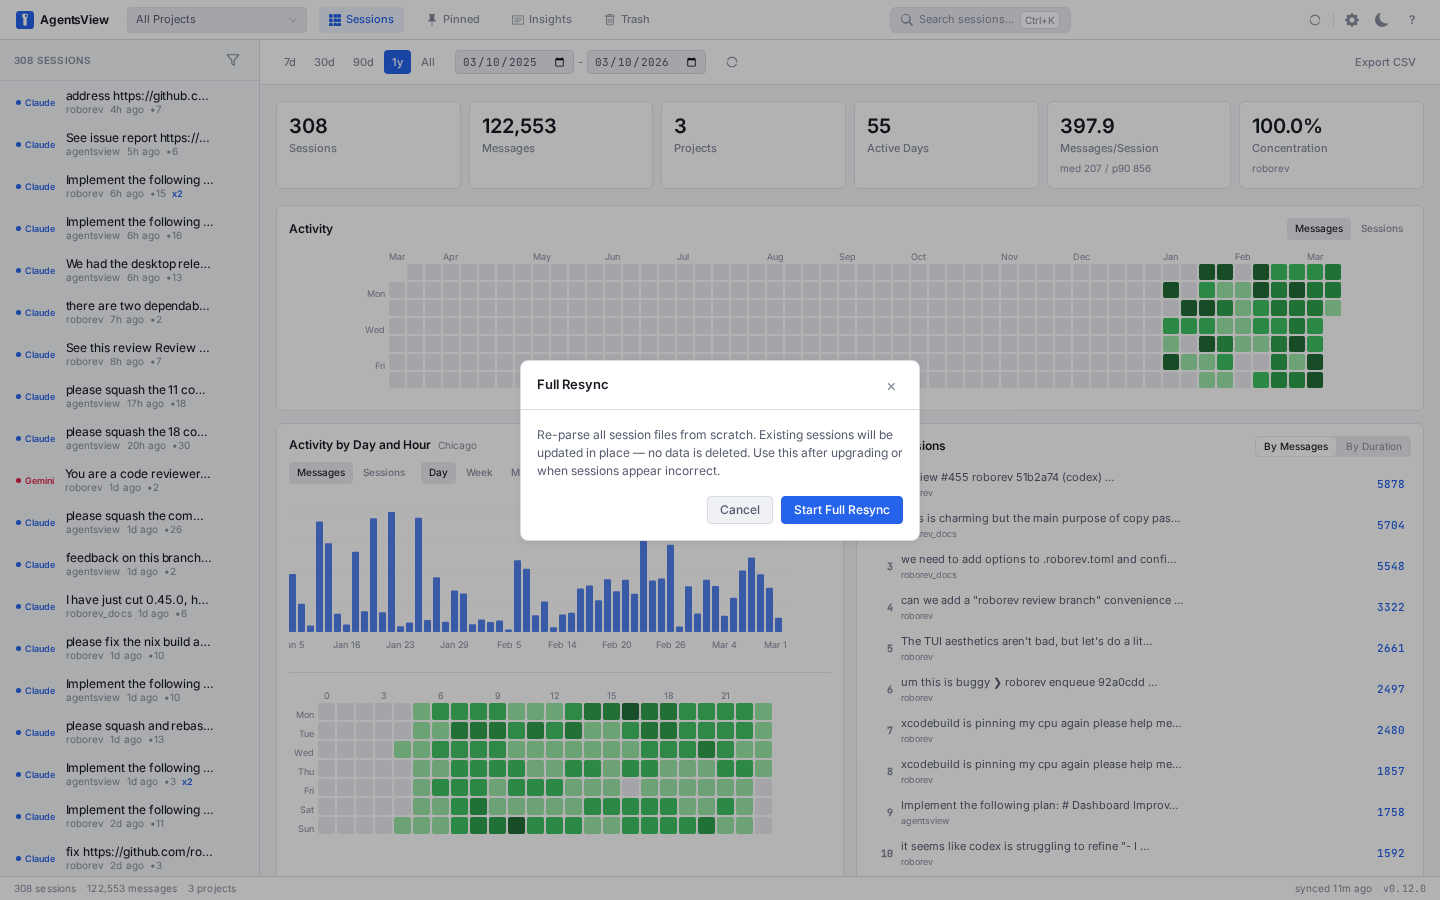Open the end date calendar picker
This screenshot has height=900, width=1440.
click(x=690, y=61)
